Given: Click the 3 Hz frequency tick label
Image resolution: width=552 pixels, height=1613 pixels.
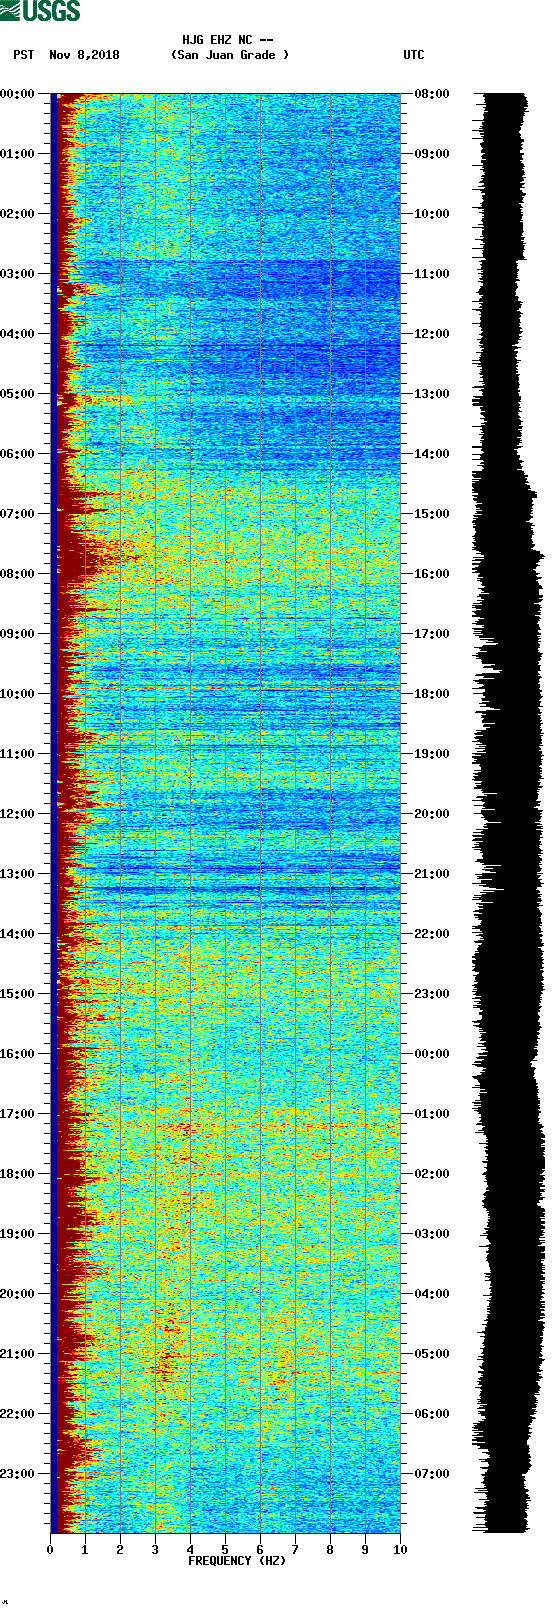Looking at the screenshot, I should point(155,1550).
